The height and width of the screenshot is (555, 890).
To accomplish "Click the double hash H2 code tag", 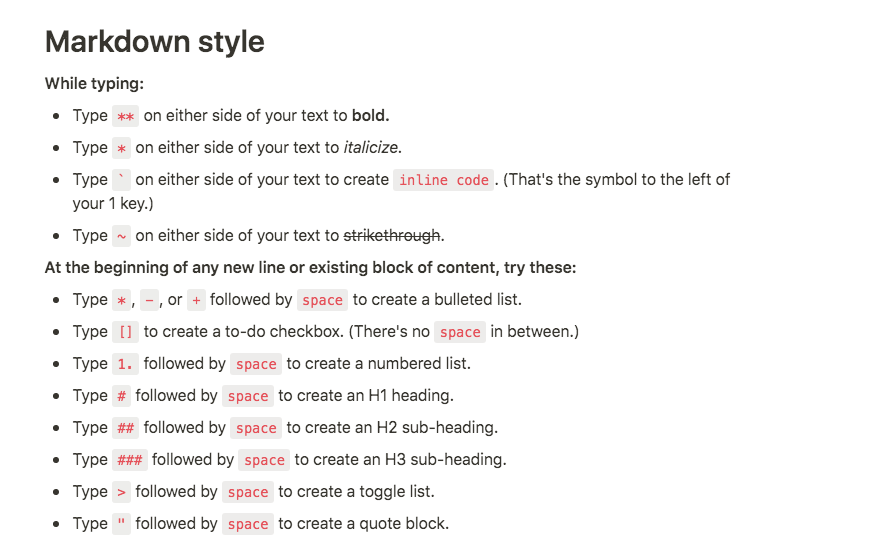I will [125, 428].
